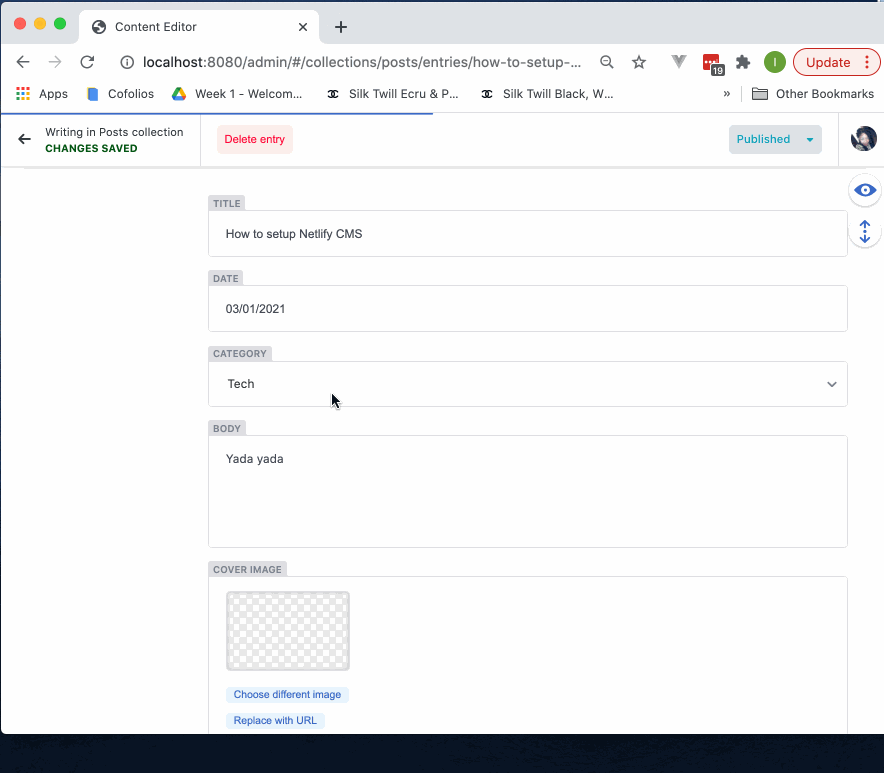Screen dimensions: 884x773
Task: Click the Vue devtools extension icon
Action: click(x=678, y=61)
